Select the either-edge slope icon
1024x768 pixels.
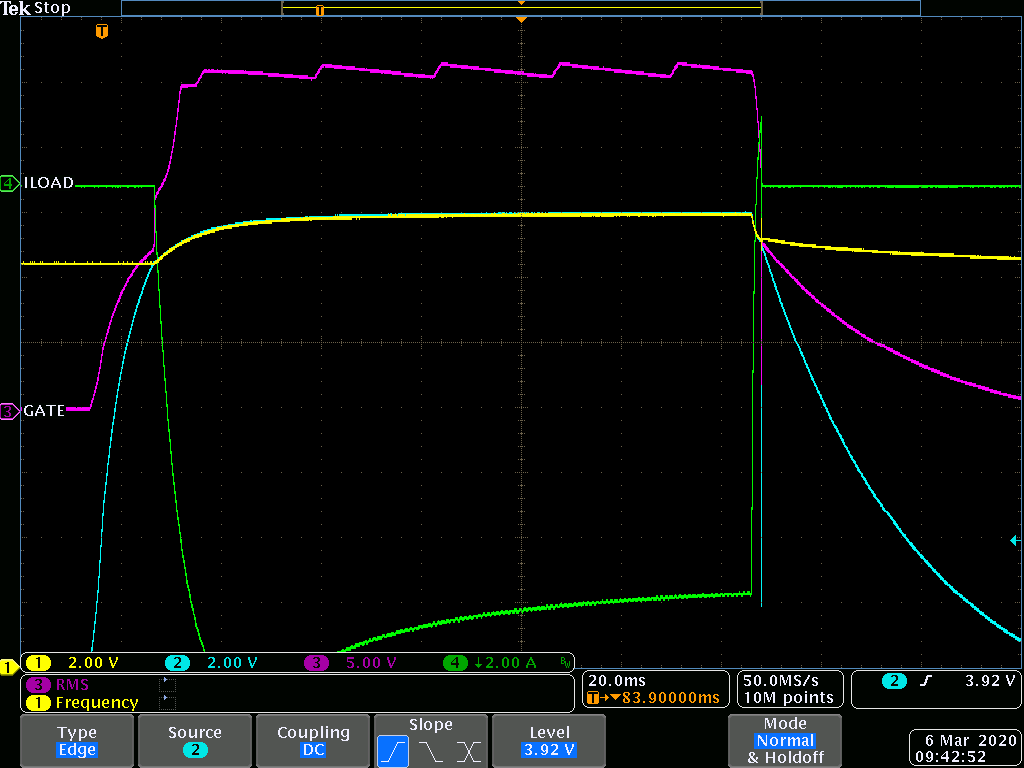coord(468,752)
